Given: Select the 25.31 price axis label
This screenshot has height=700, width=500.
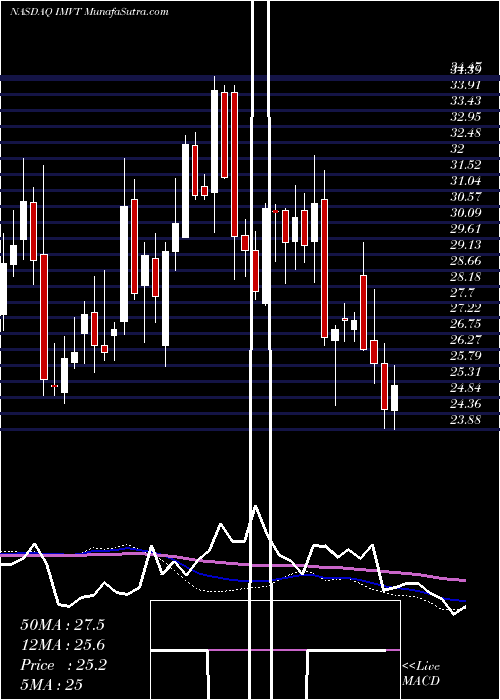Looking at the screenshot, I should pos(466,372).
